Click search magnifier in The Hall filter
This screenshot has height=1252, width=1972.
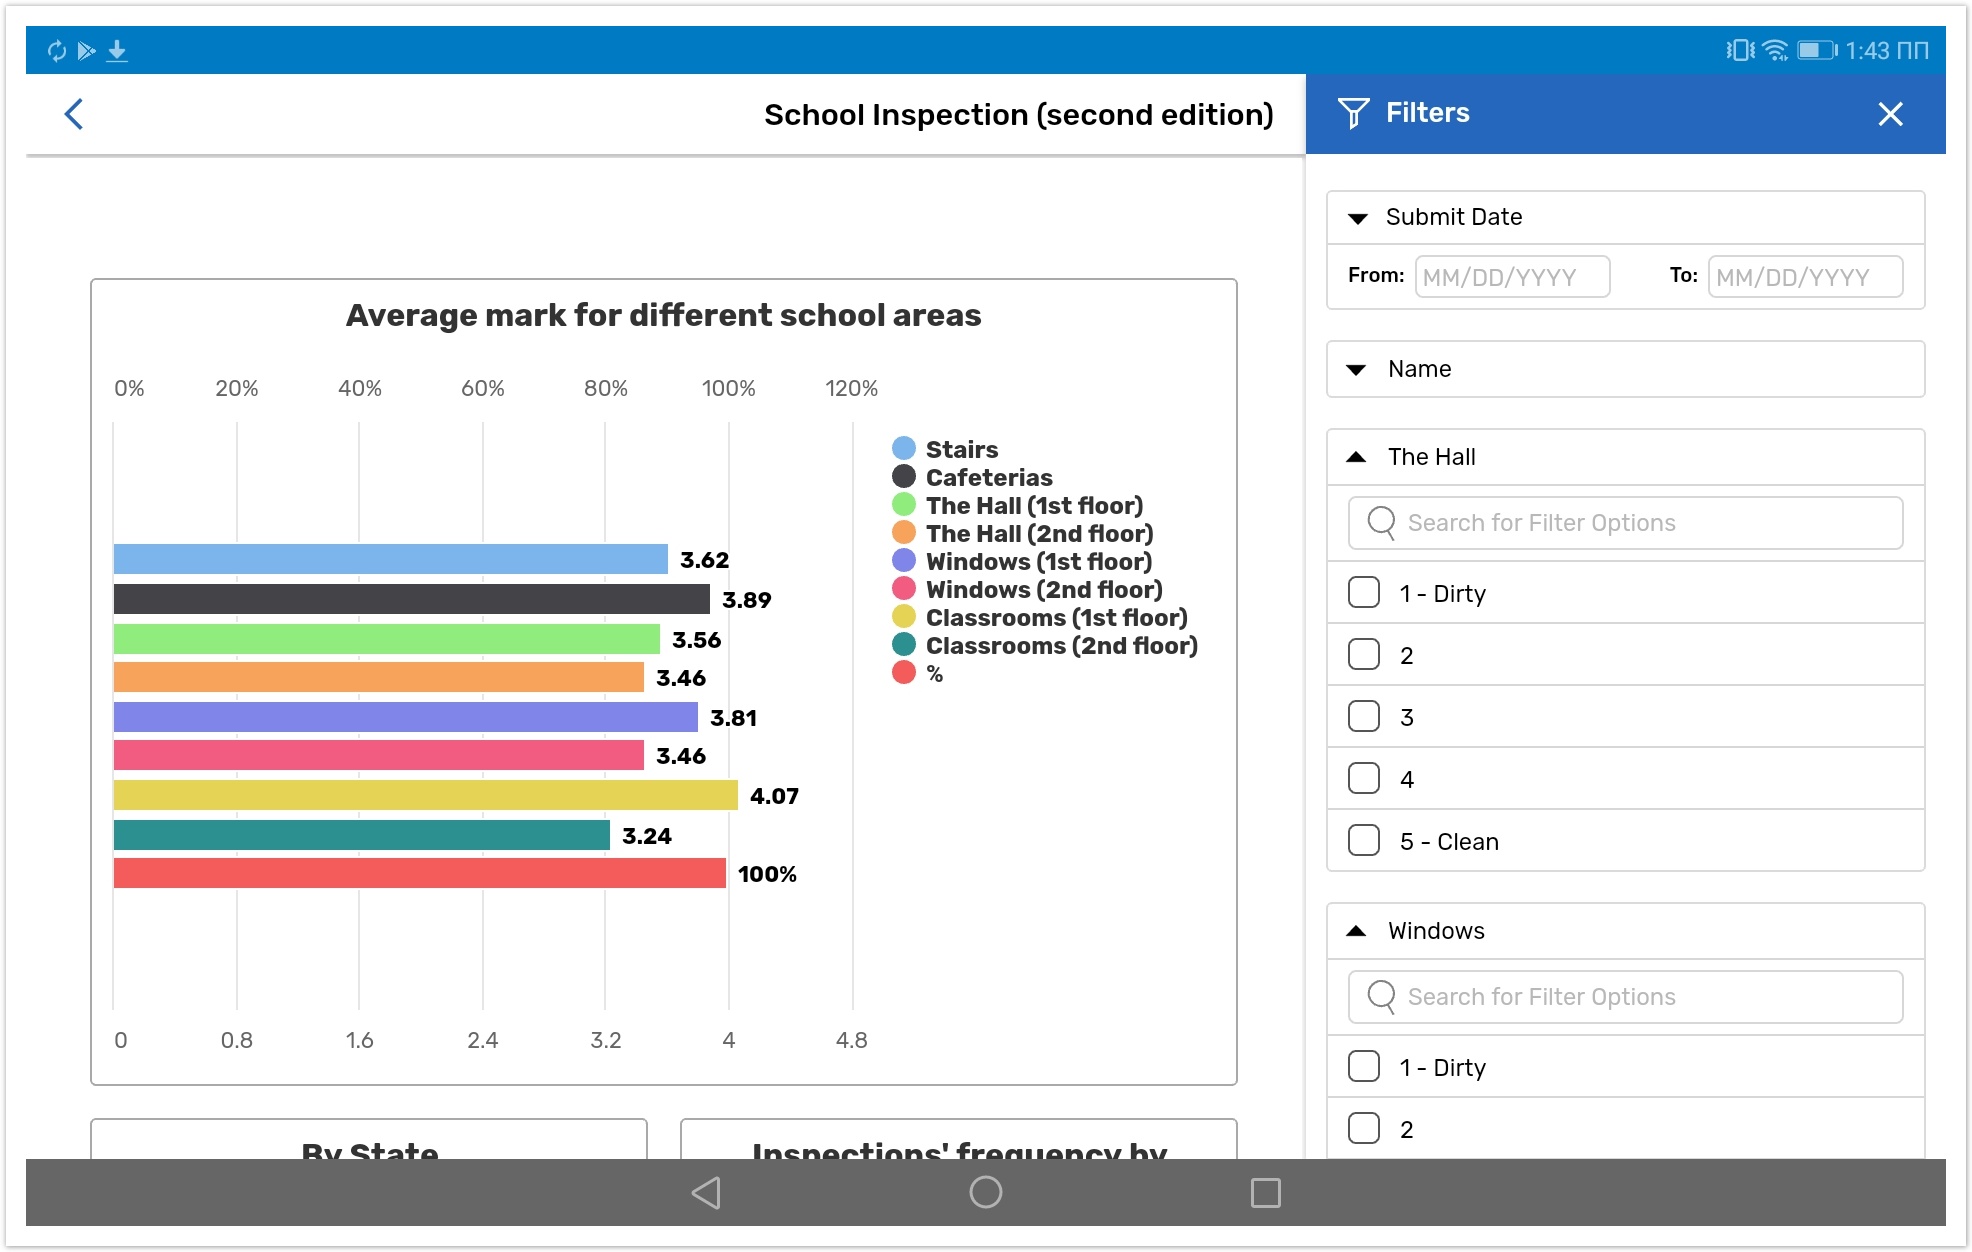[x=1381, y=522]
